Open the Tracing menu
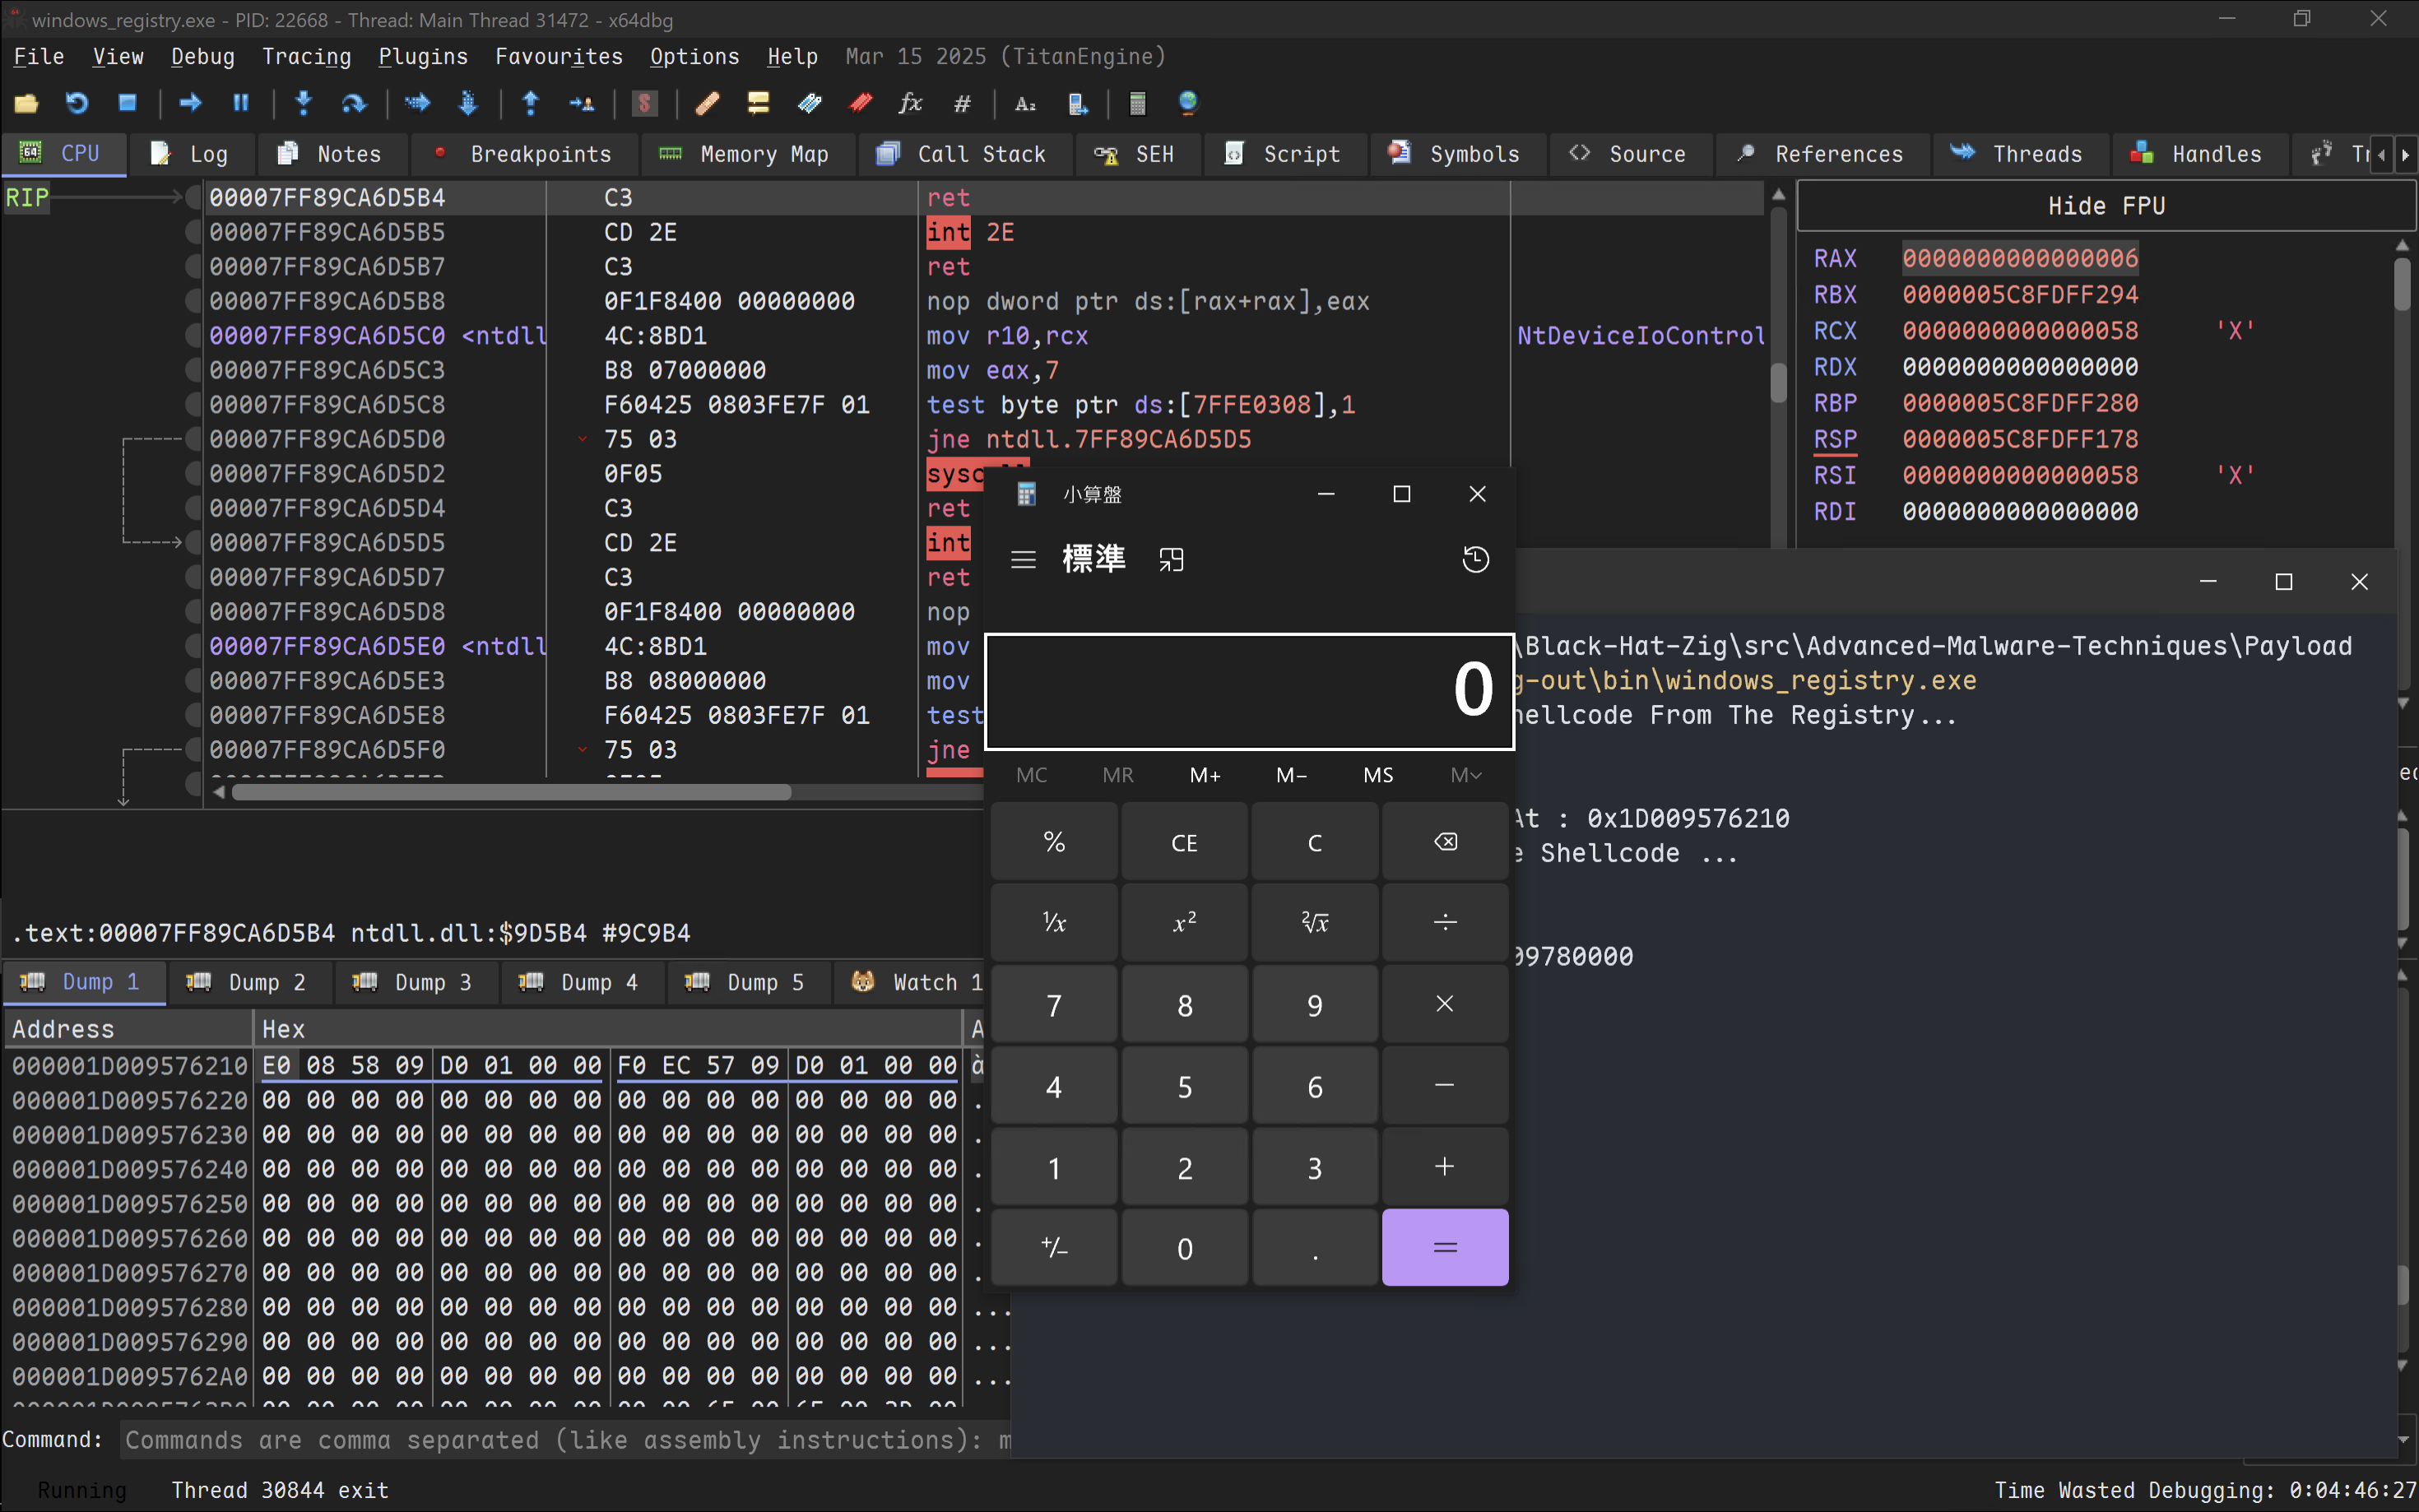 [306, 57]
